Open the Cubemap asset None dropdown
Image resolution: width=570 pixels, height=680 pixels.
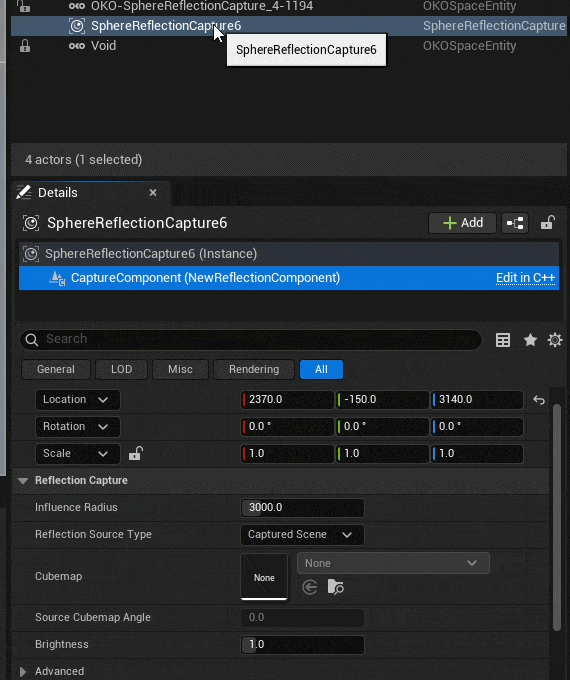coord(393,563)
